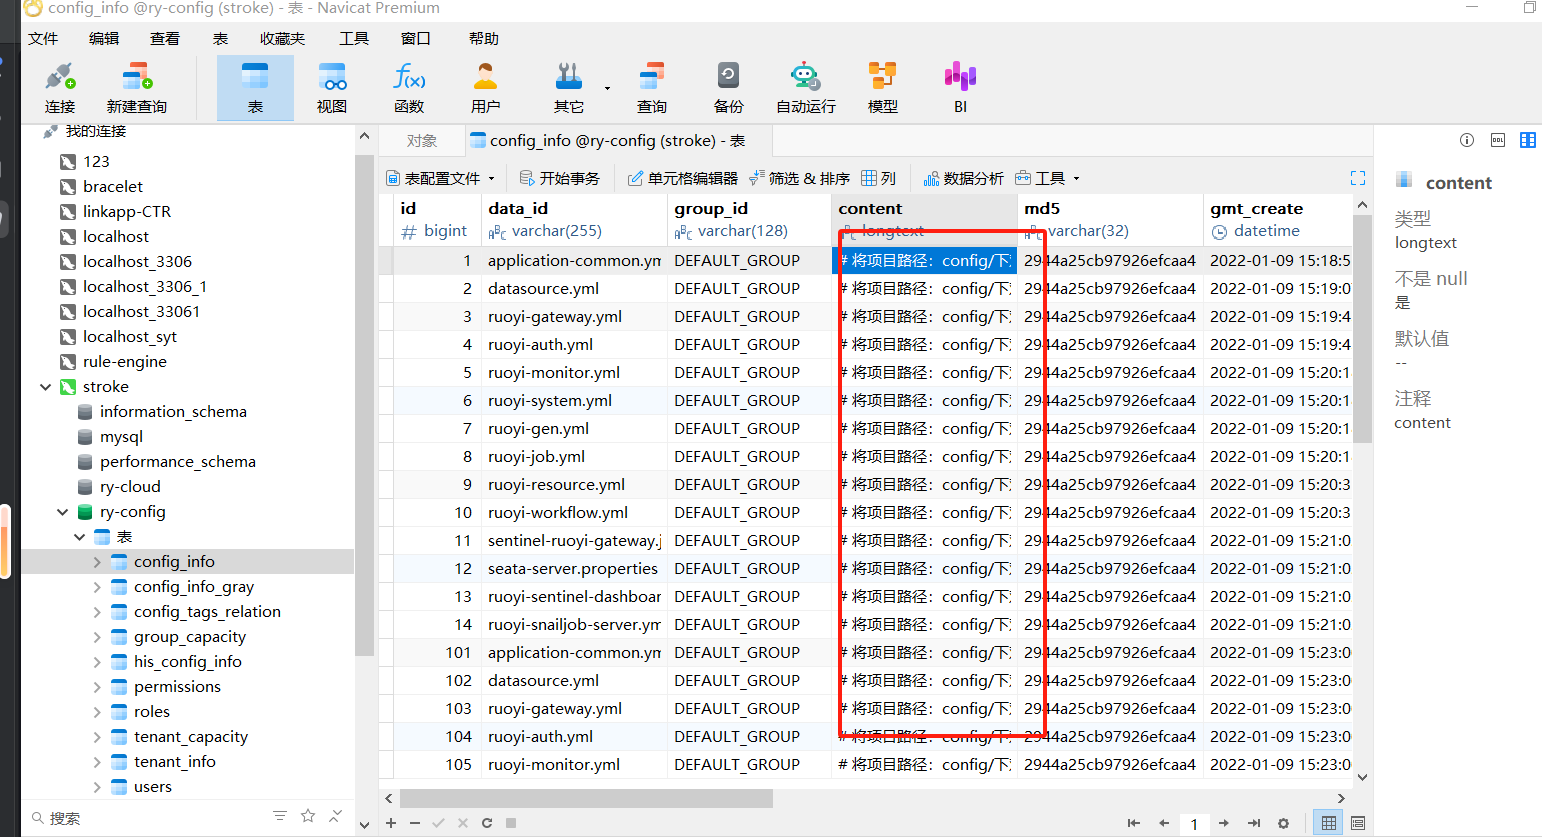1542x837 pixels.
Task: Switch to grid view mode
Action: pyautogui.click(x=1328, y=823)
